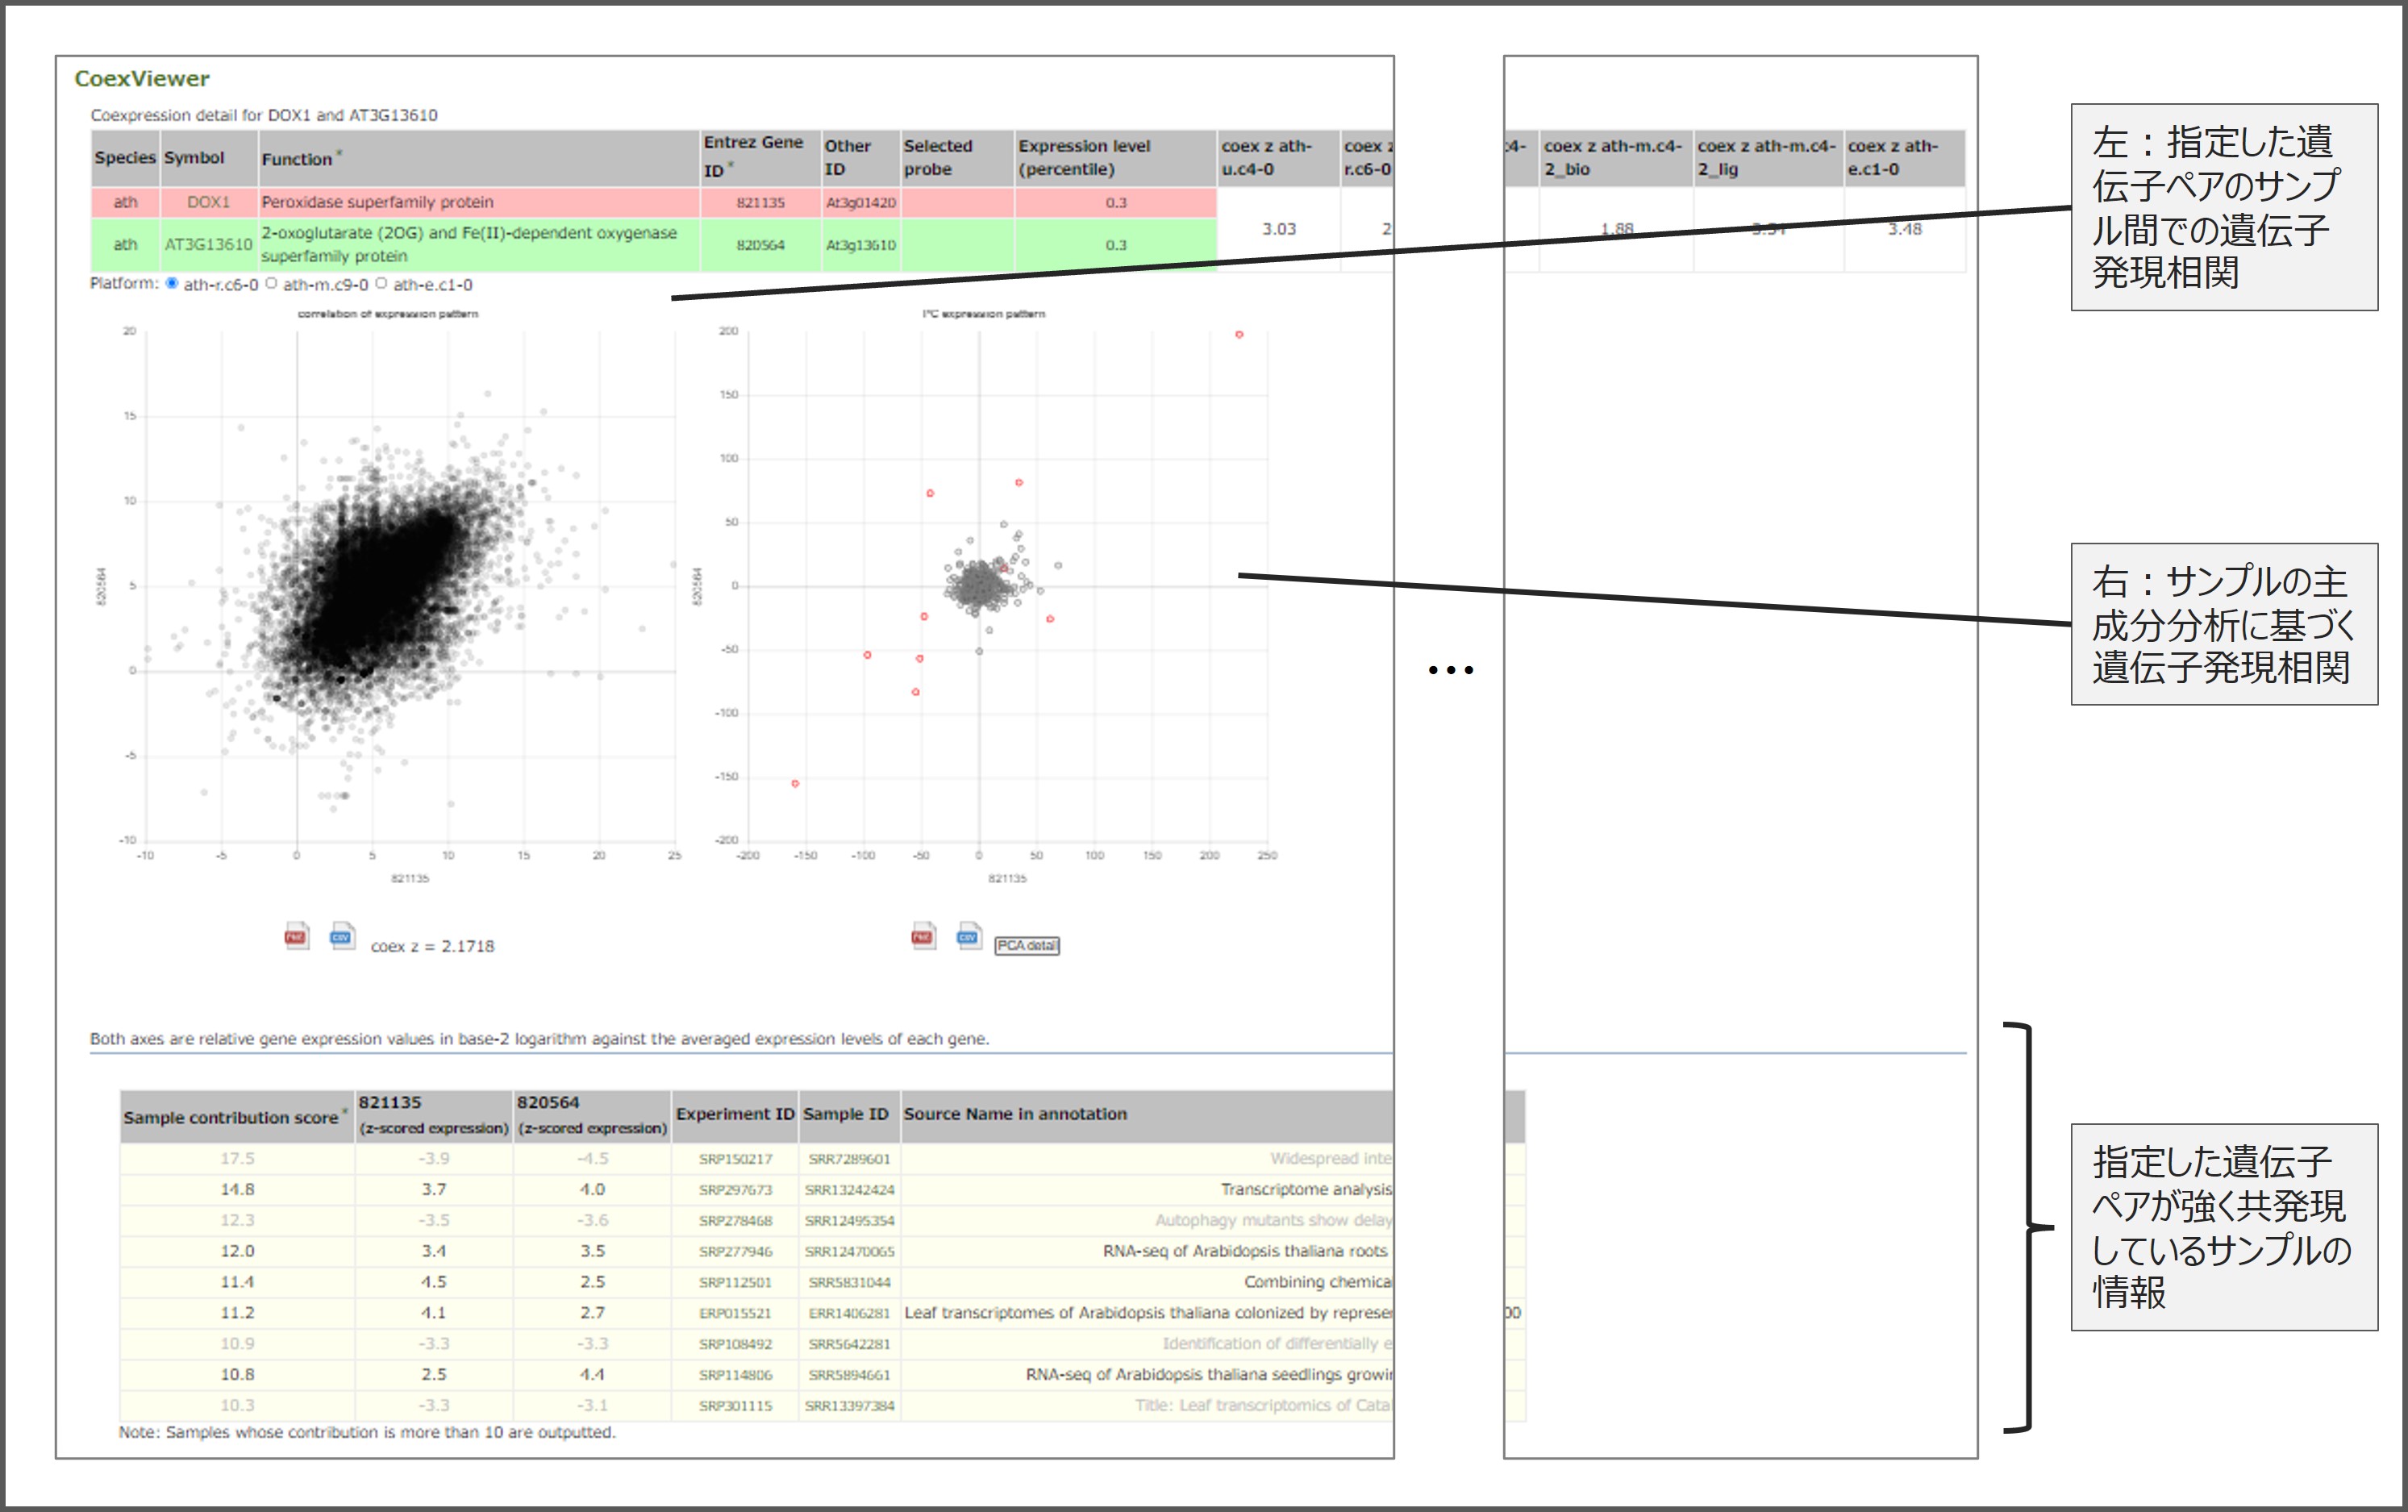Download the PC expression plot CSV
Viewport: 2408px width, 1512px height.
968,936
